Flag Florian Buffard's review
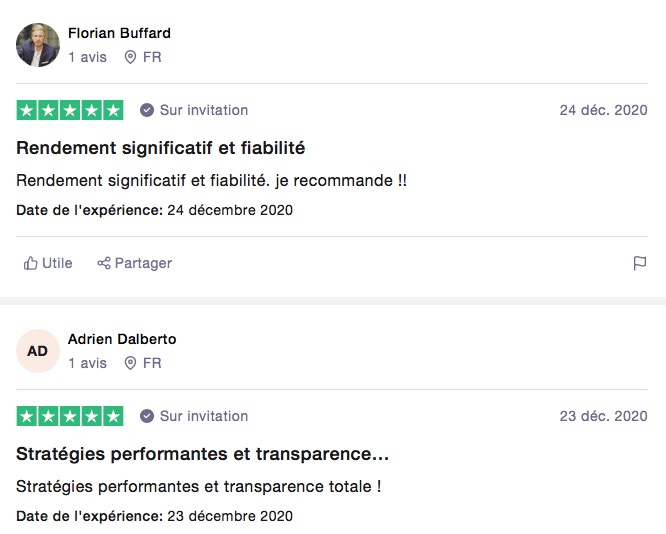The width and height of the screenshot is (666, 534). click(x=640, y=263)
